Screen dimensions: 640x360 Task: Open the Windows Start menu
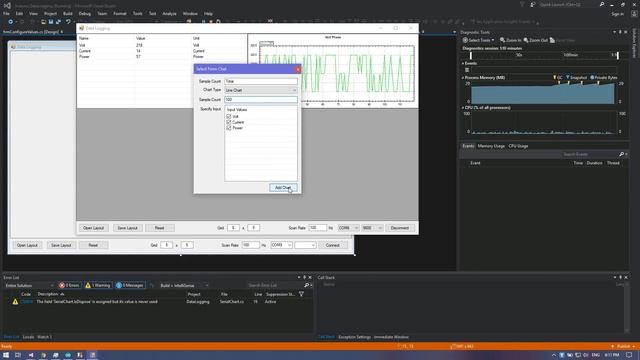[6, 355]
